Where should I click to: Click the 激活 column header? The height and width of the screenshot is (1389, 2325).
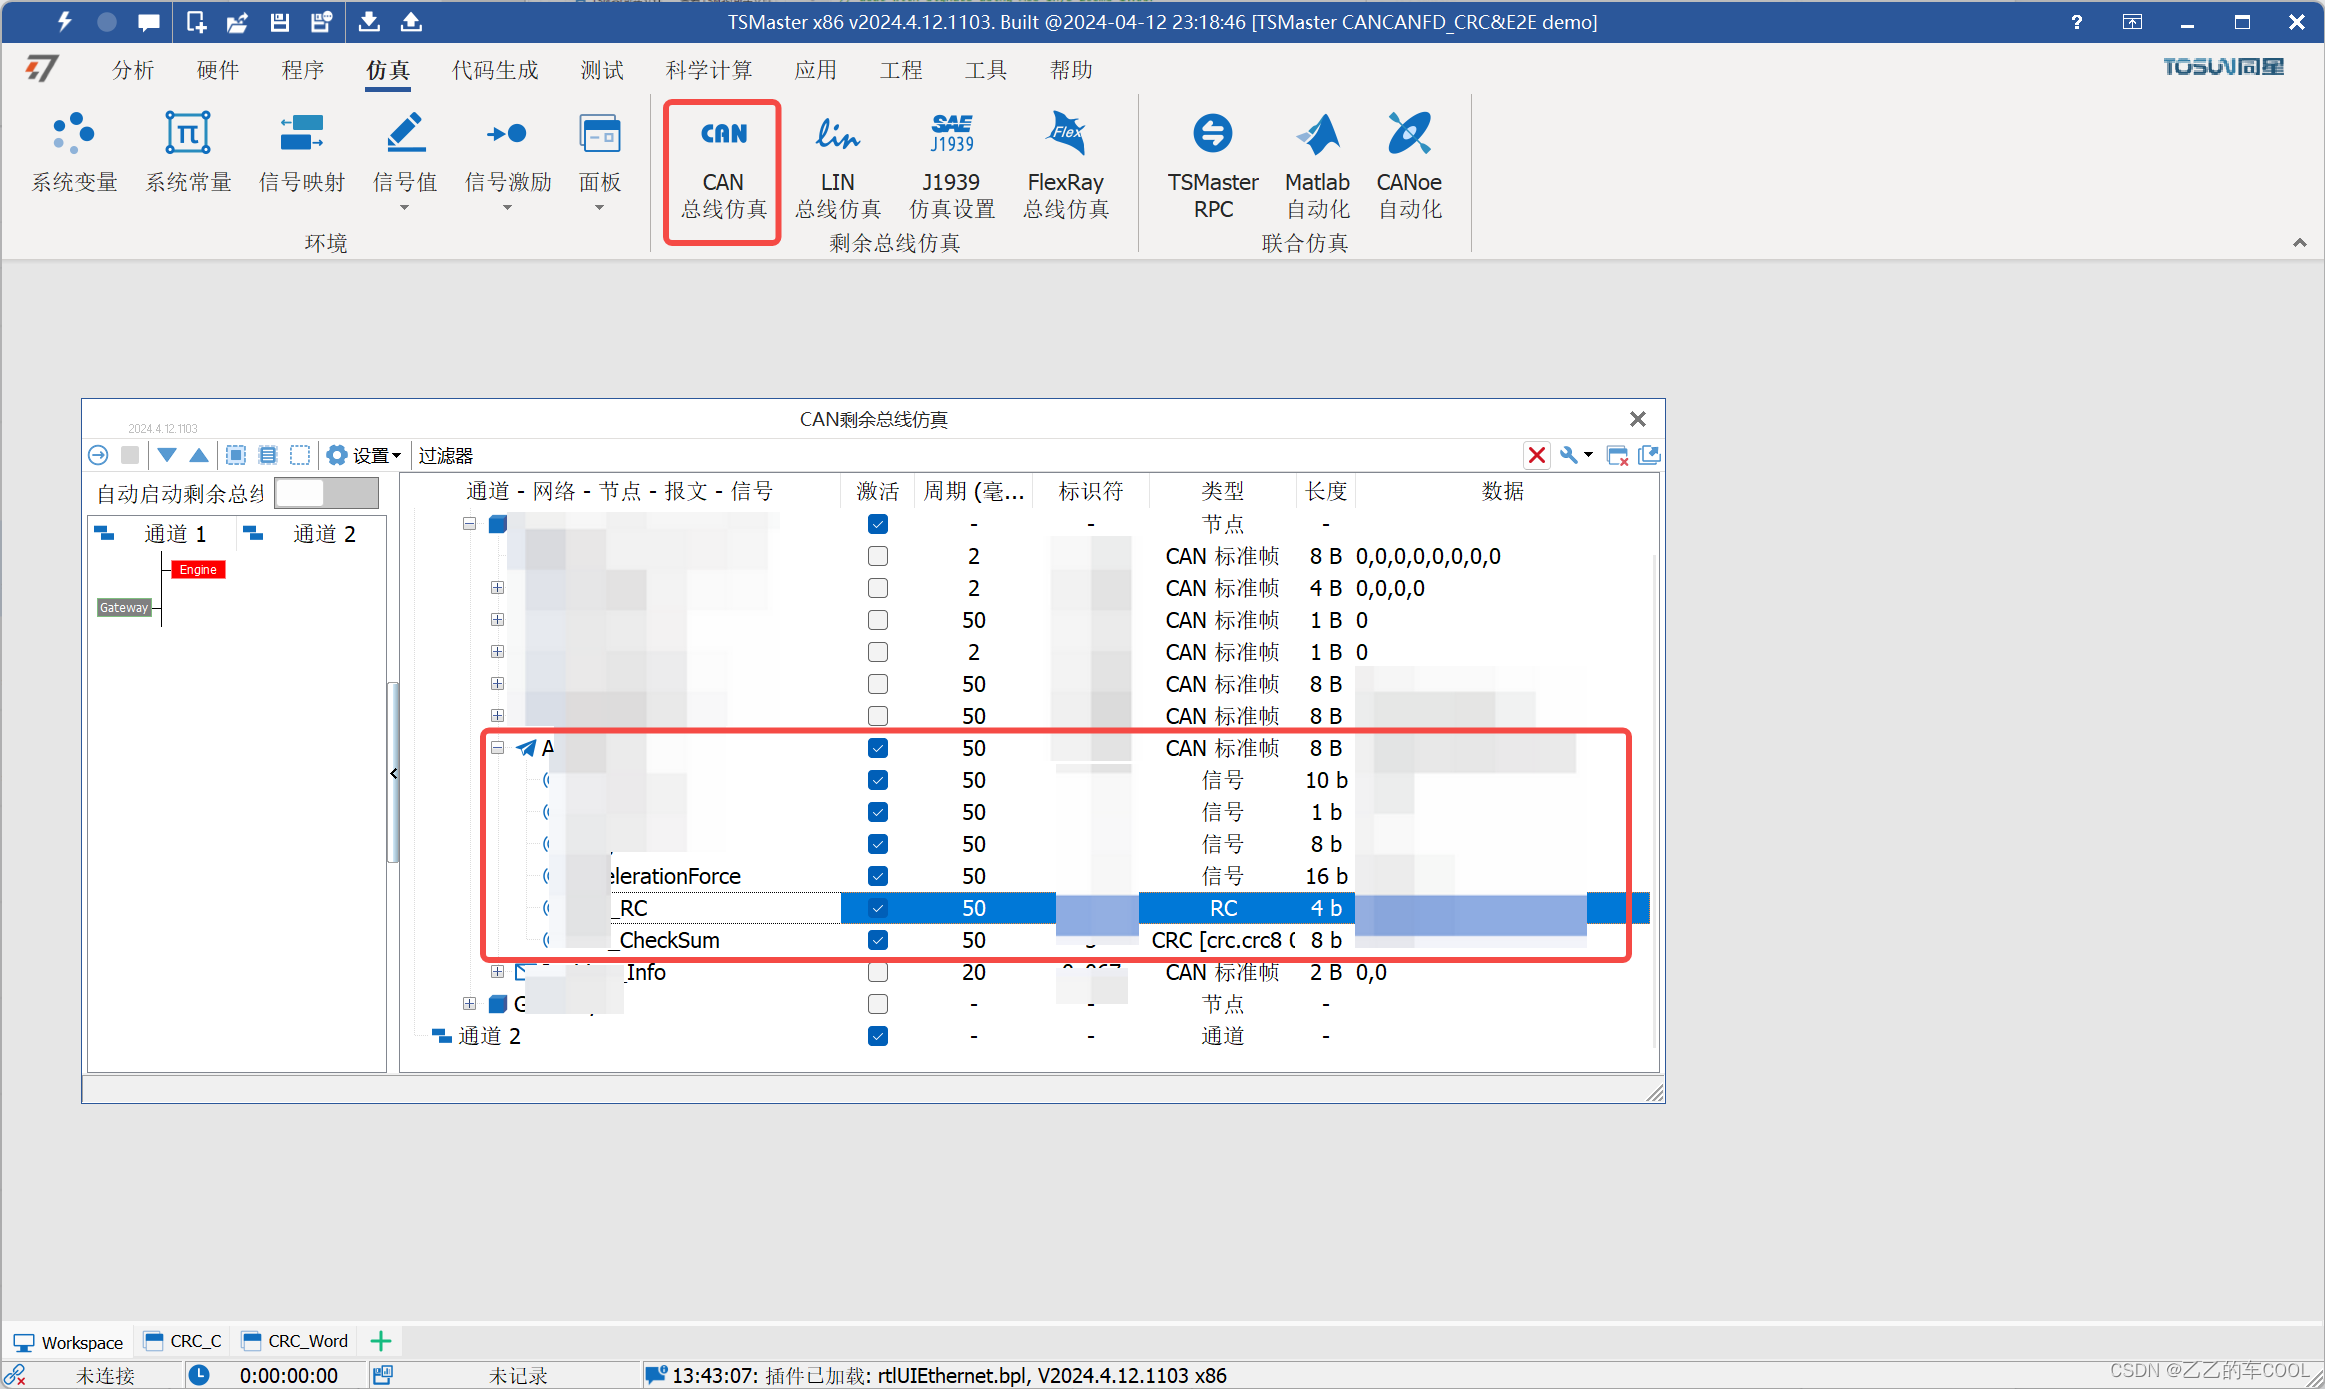tap(878, 491)
